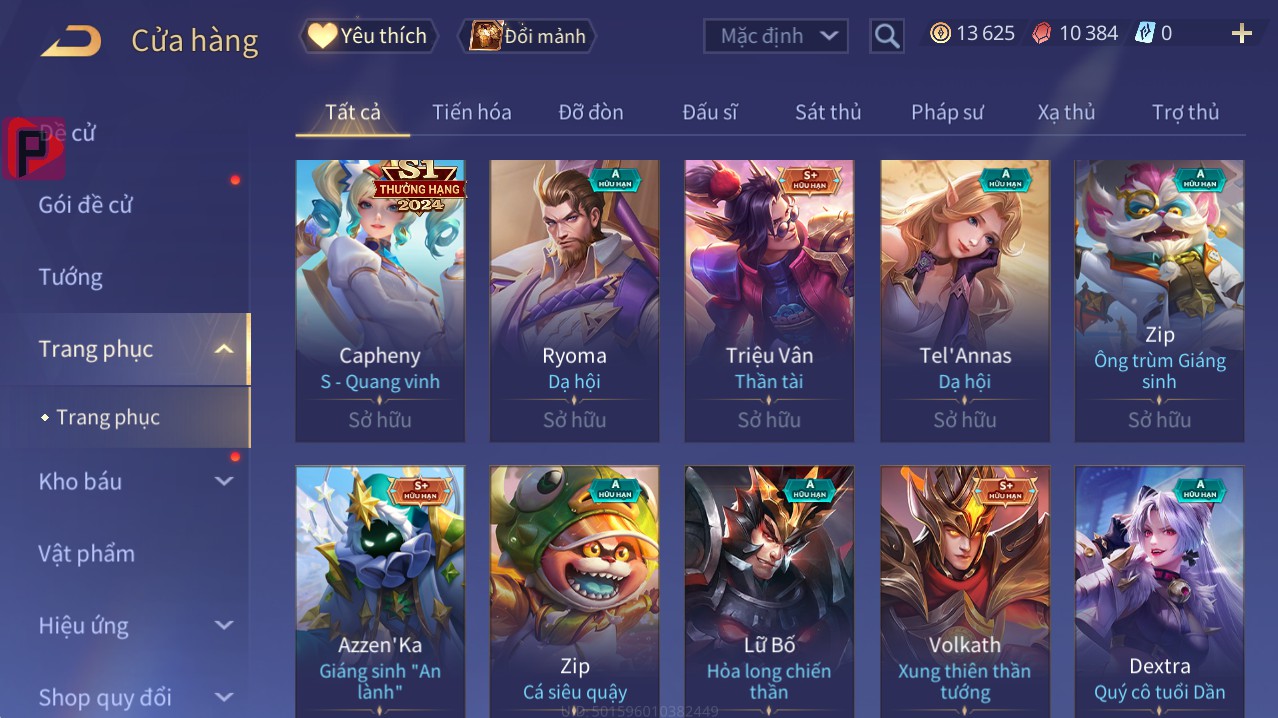Select the Pháp sư tab

(x=947, y=112)
